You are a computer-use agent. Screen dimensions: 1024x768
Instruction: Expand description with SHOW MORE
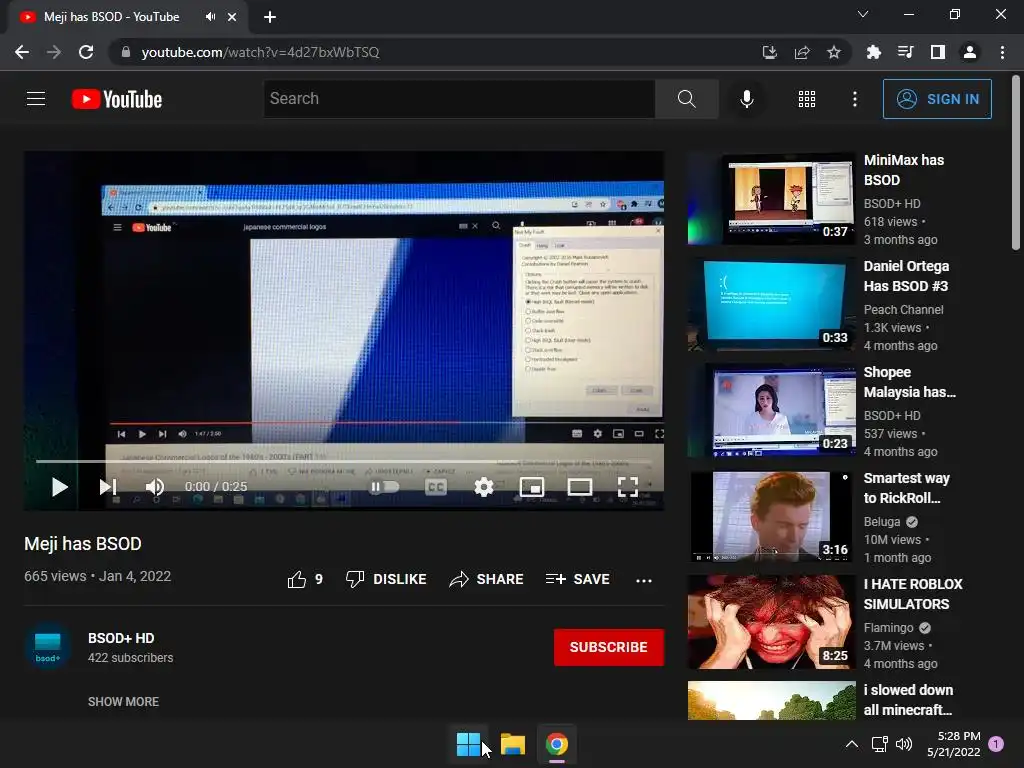pos(123,701)
